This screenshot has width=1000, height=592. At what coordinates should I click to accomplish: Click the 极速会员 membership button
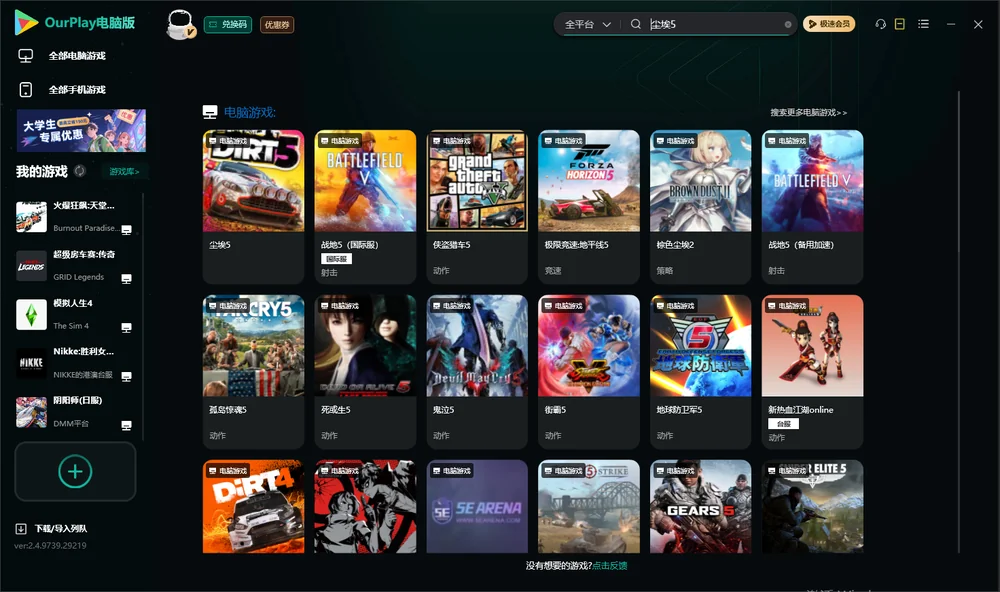click(829, 24)
